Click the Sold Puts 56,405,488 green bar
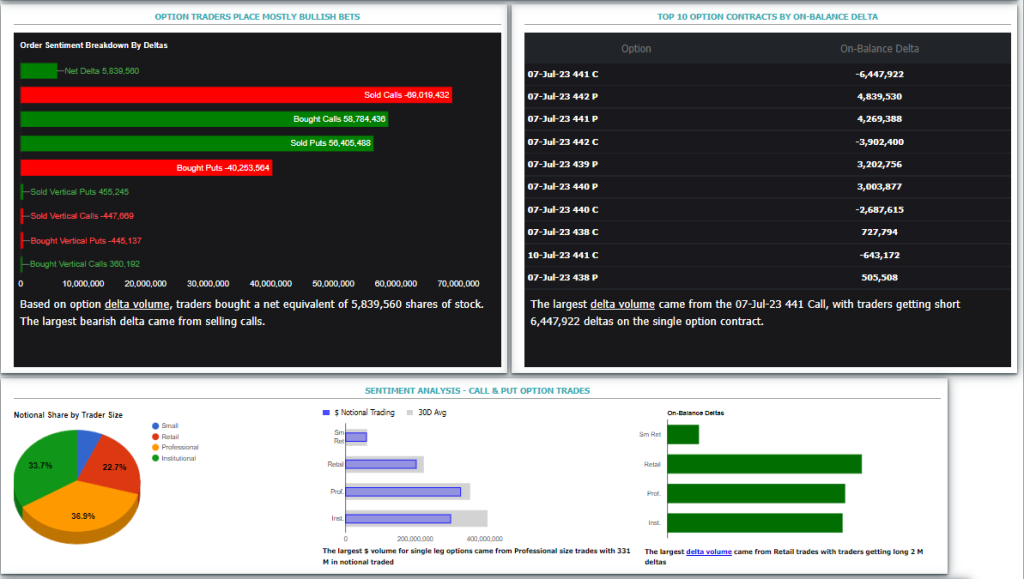The width and height of the screenshot is (1024, 579). pos(197,143)
